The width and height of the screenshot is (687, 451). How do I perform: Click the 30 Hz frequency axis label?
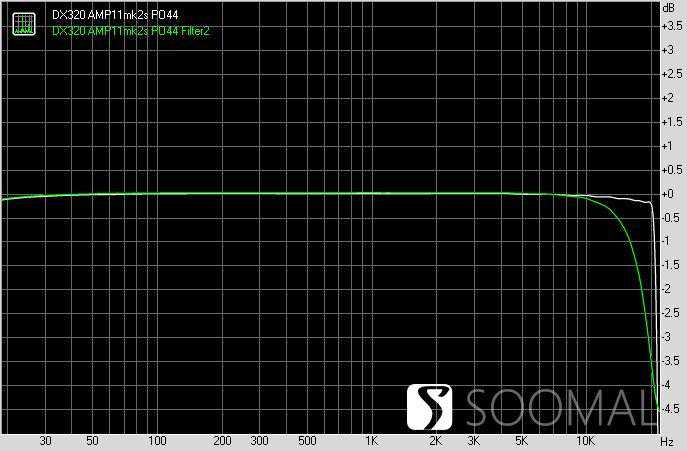[x=45, y=441]
